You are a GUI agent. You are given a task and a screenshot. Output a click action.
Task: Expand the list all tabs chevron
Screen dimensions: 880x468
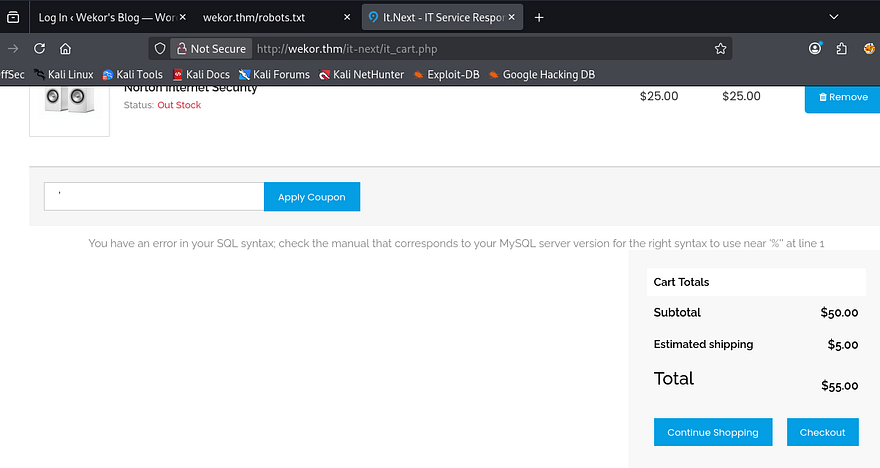click(x=834, y=17)
